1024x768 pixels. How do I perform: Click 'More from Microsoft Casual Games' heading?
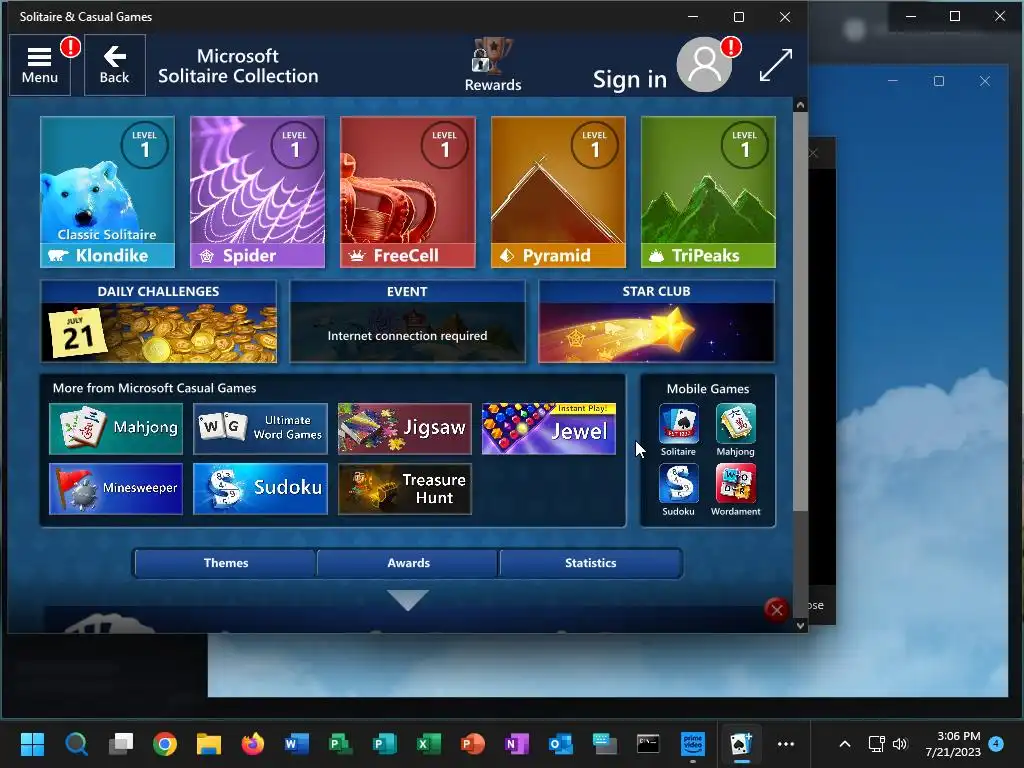[154, 388]
